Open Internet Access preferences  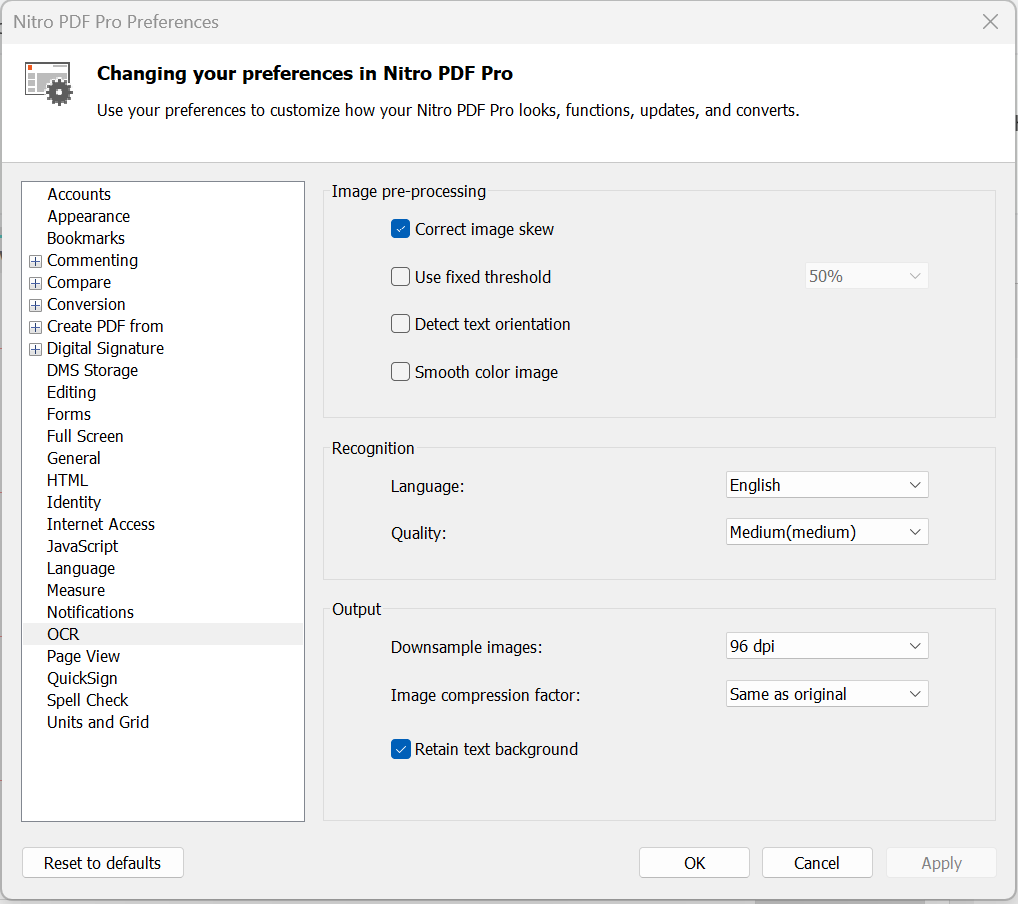pyautogui.click(x=101, y=525)
